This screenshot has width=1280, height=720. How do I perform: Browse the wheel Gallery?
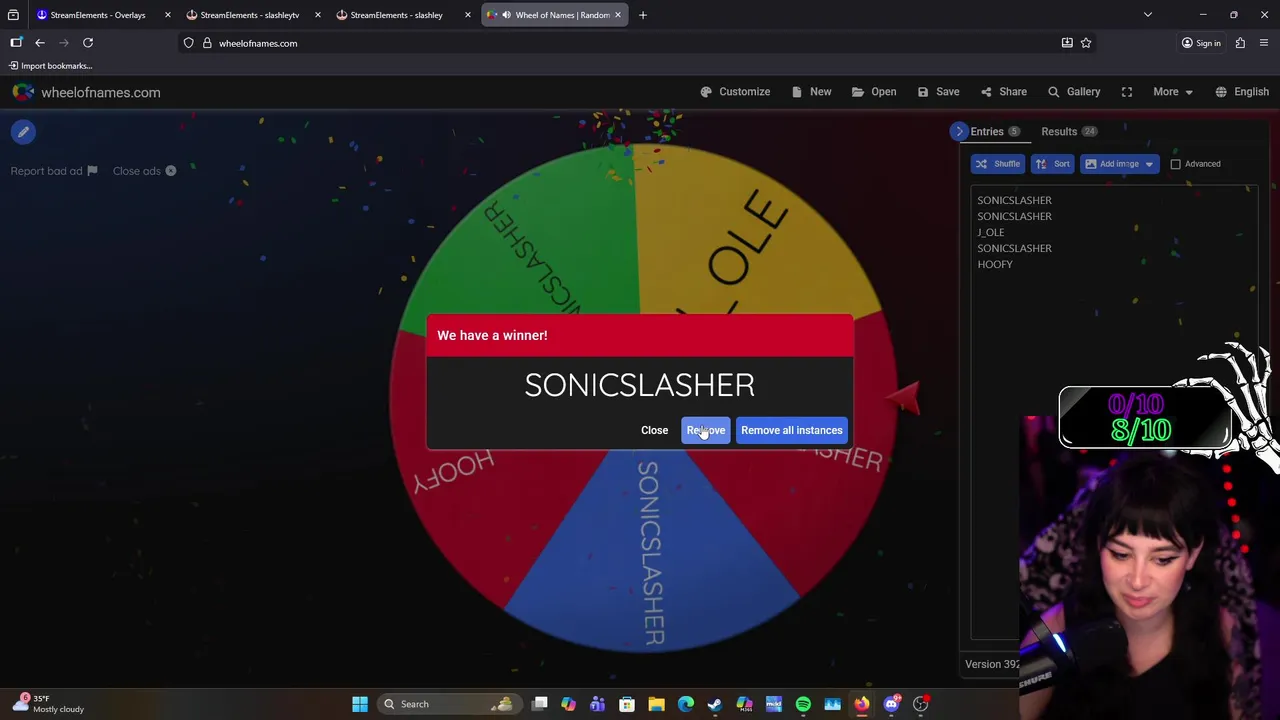click(x=1074, y=92)
